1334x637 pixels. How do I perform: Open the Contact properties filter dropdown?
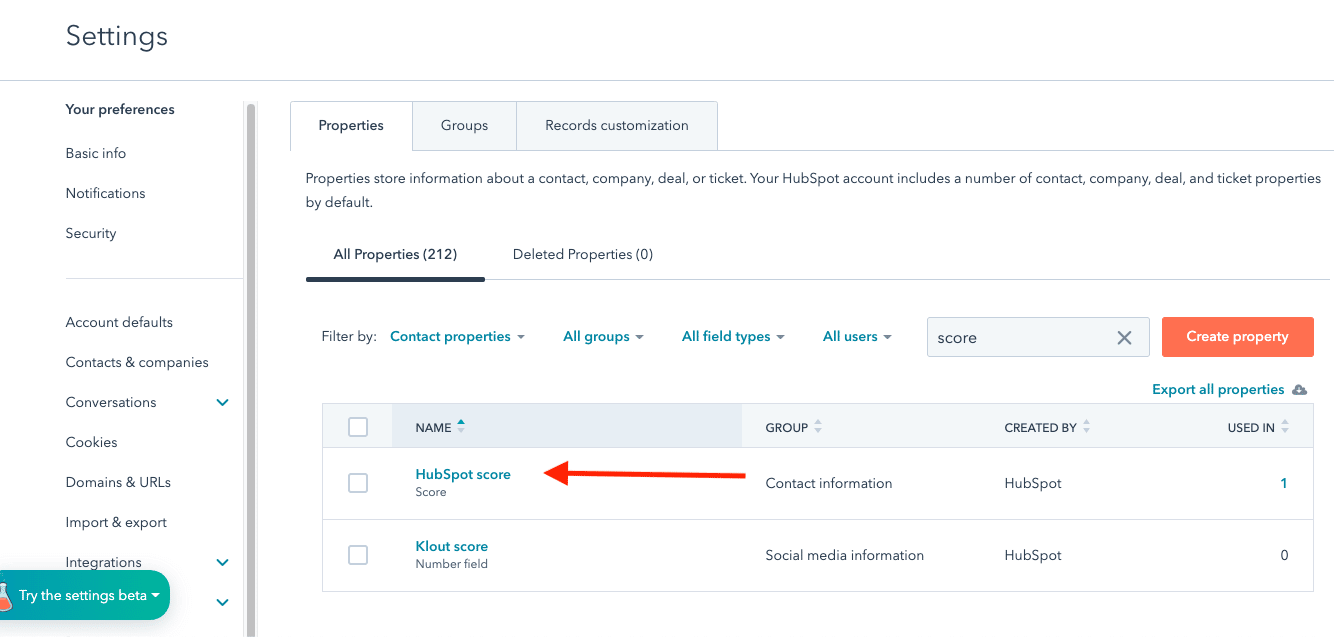pos(456,336)
